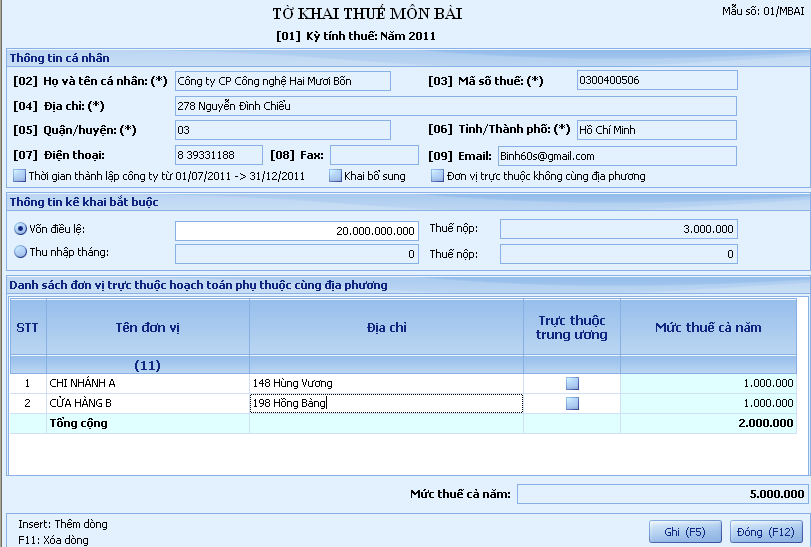Image resolution: width=811 pixels, height=547 pixels.
Task: Click the Vốn điều lệ amount field
Action: click(x=296, y=231)
